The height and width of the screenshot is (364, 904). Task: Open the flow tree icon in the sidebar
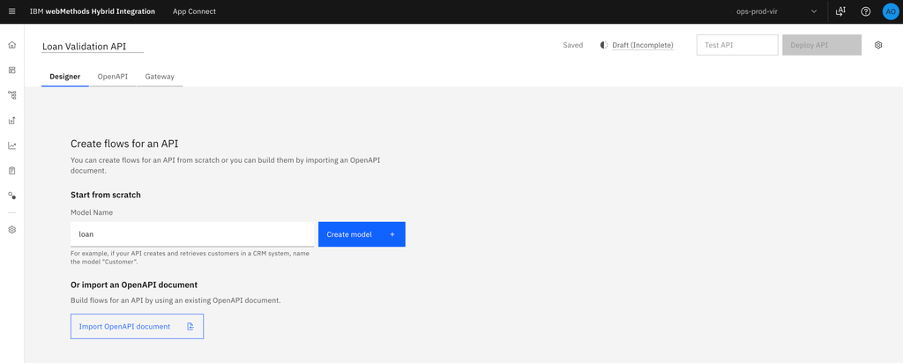(12, 95)
